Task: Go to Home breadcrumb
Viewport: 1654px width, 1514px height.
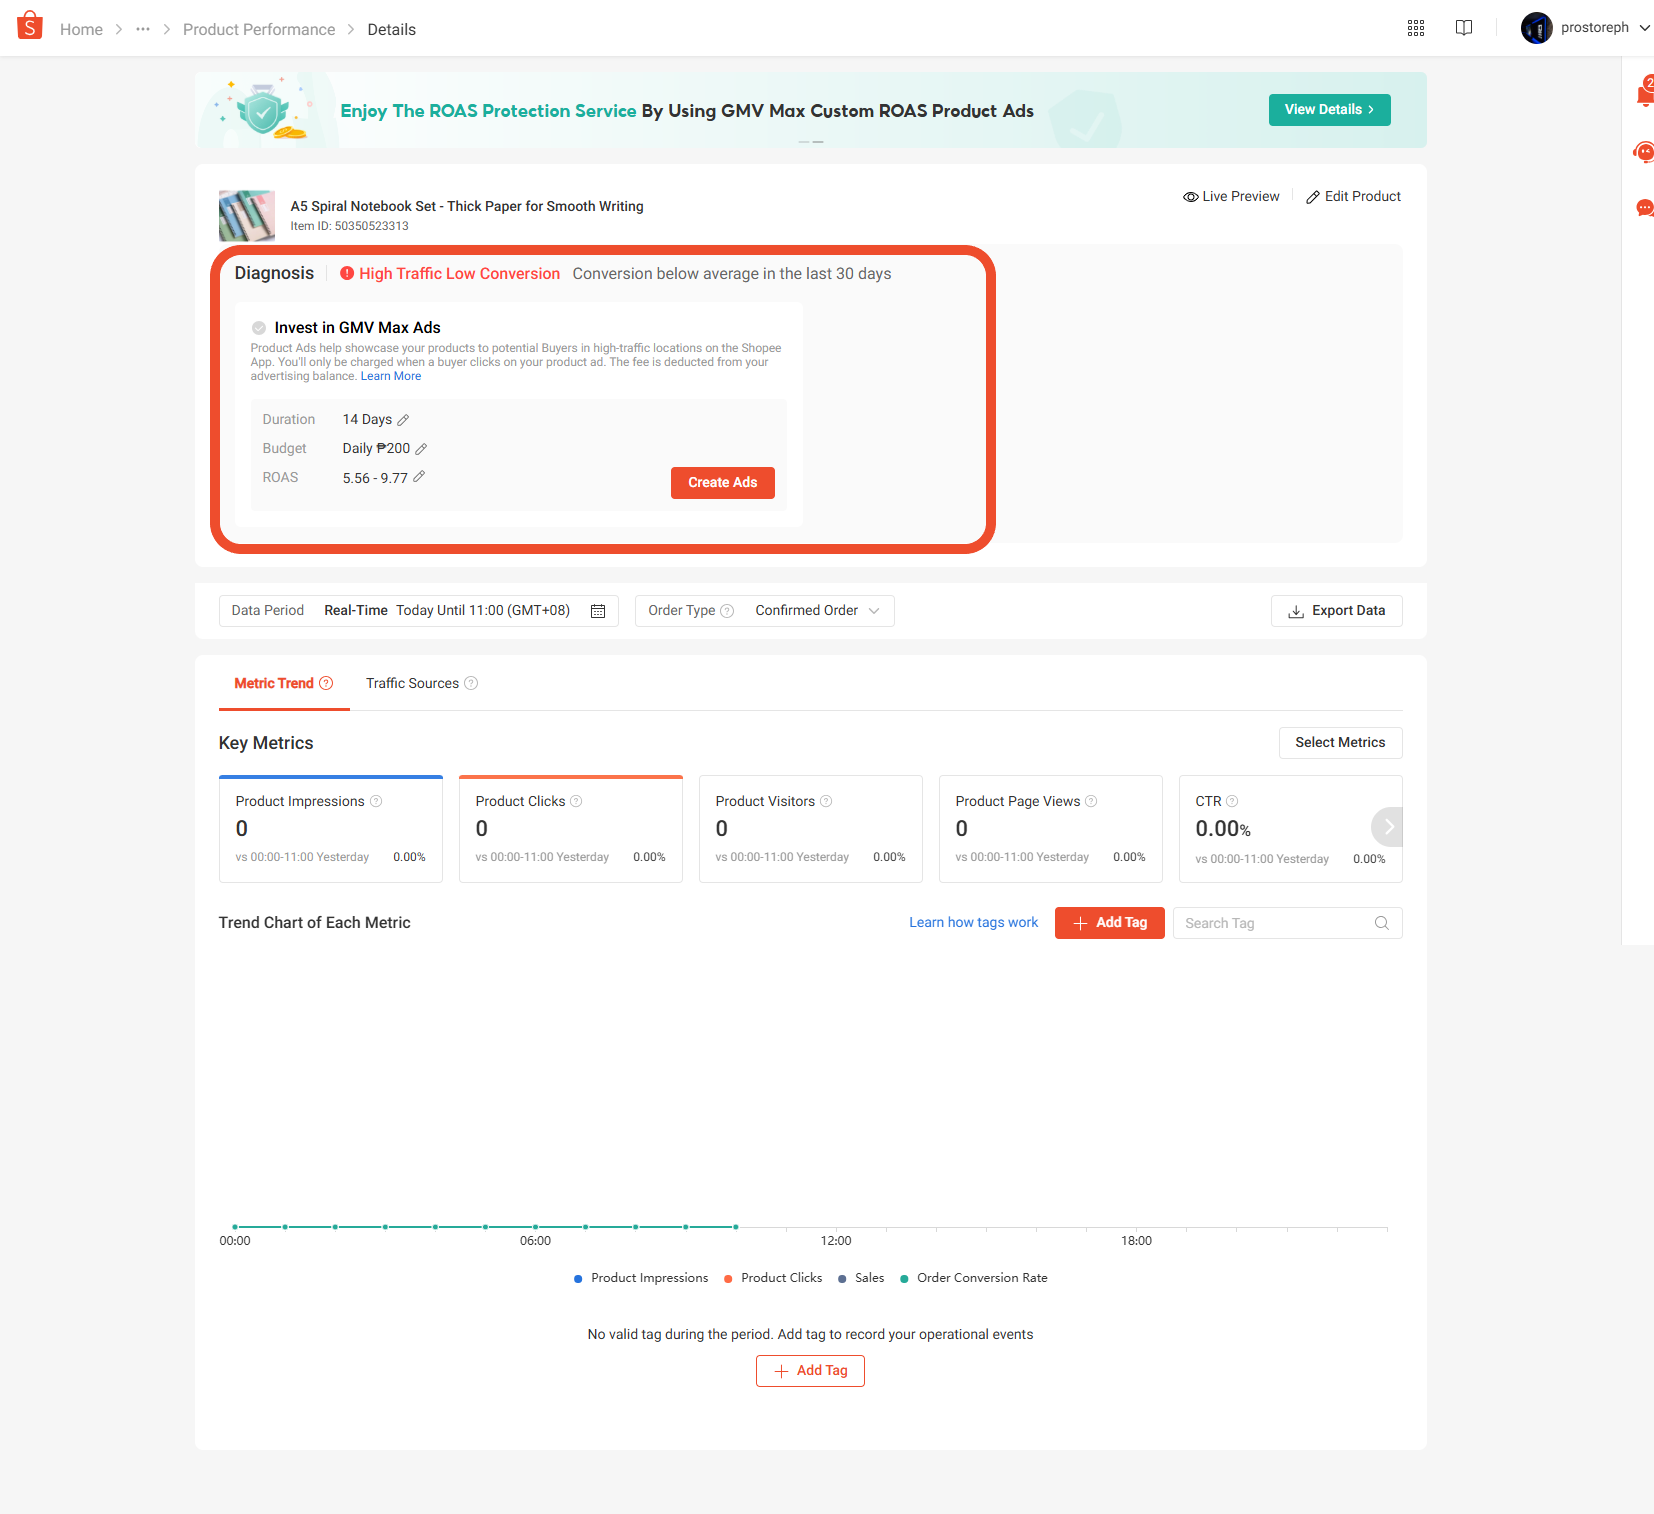Action: coord(81,29)
